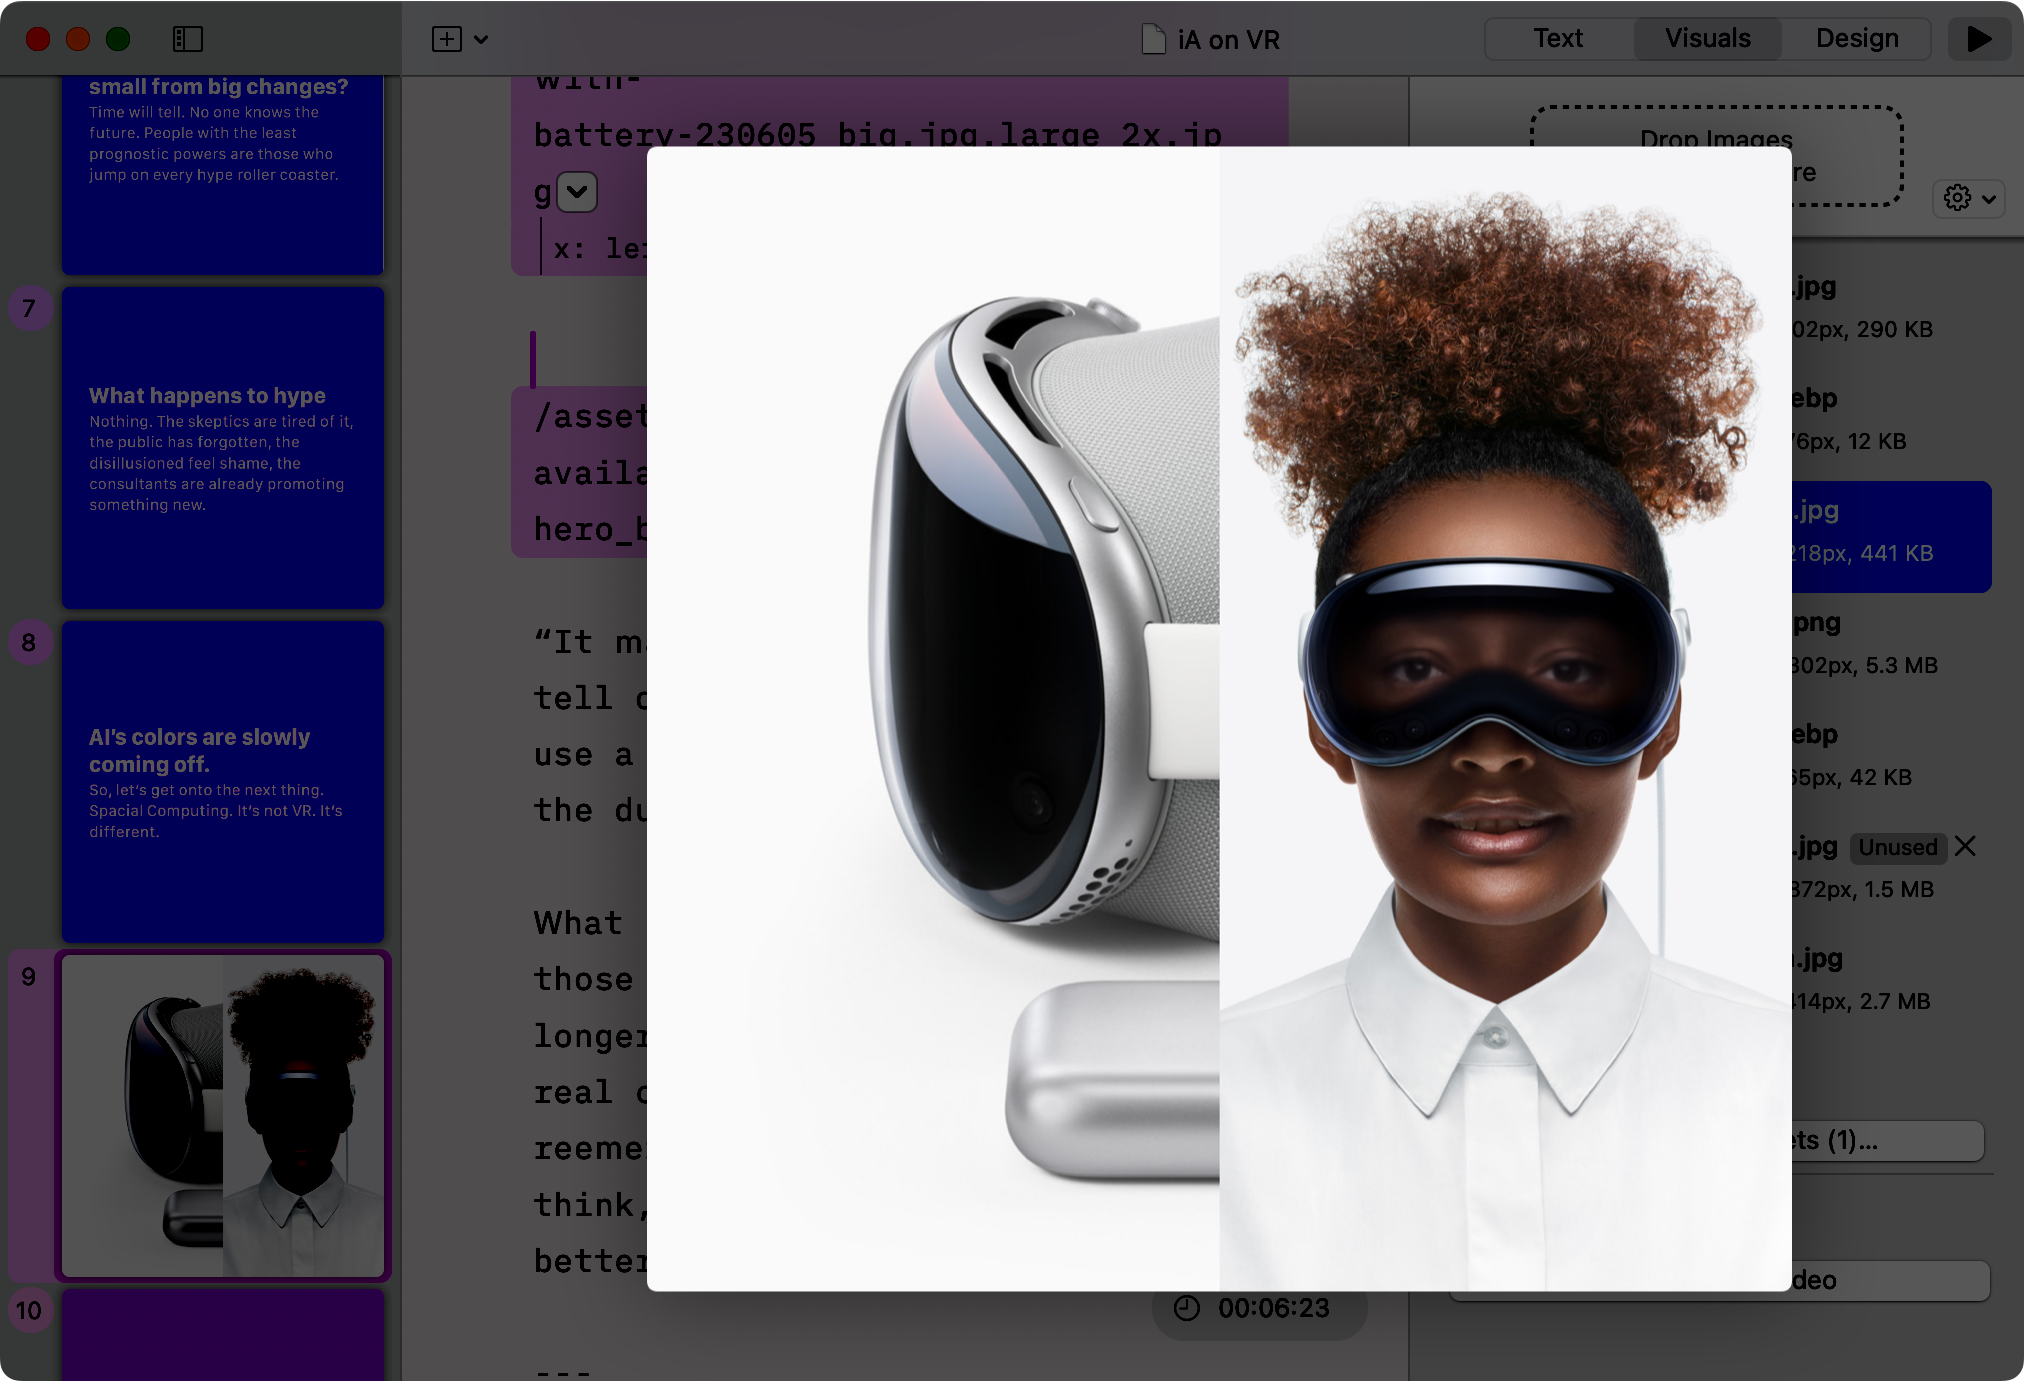
Task: Expand the dropdown chevron next to the gear icon
Action: coord(1988,198)
